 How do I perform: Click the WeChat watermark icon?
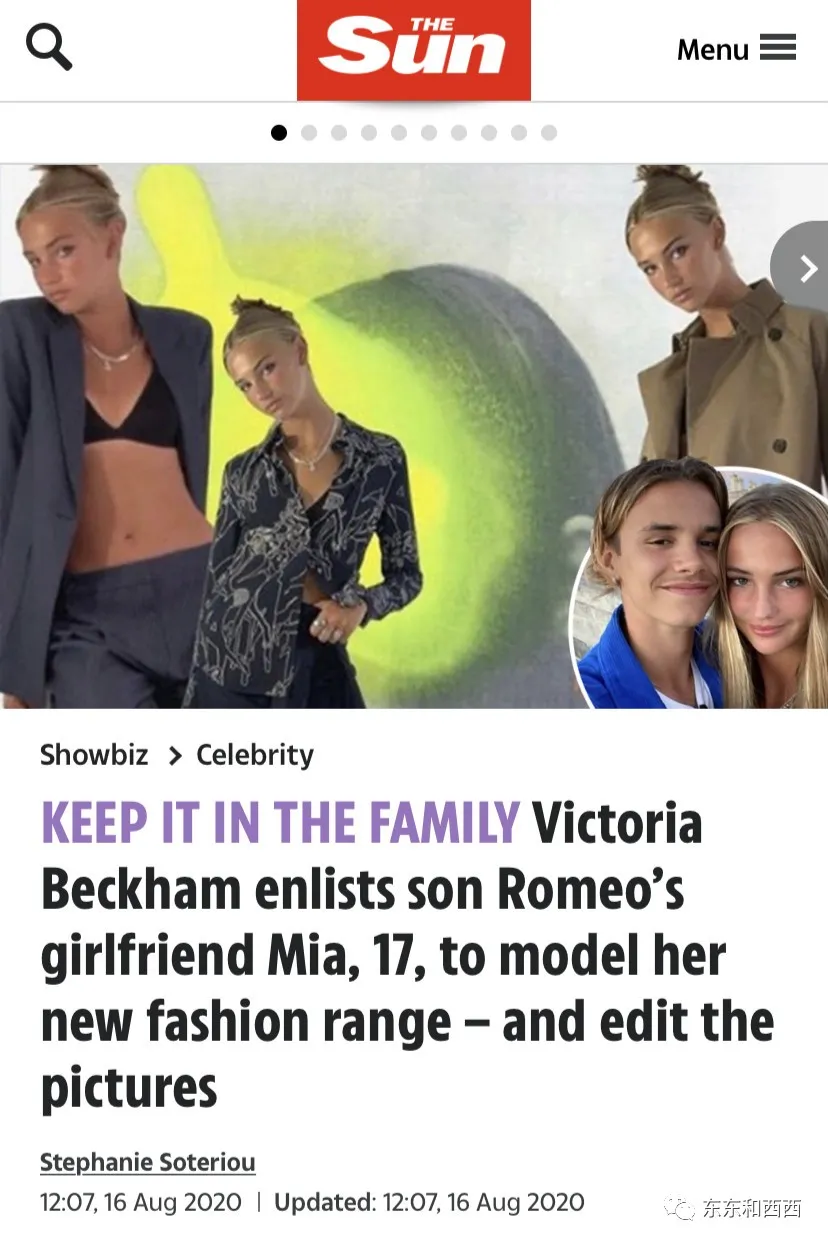(x=682, y=1208)
